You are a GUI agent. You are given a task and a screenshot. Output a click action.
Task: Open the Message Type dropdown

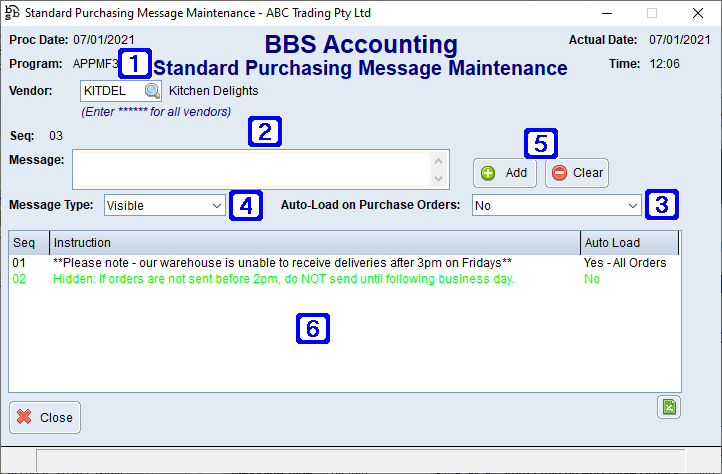pyautogui.click(x=165, y=205)
